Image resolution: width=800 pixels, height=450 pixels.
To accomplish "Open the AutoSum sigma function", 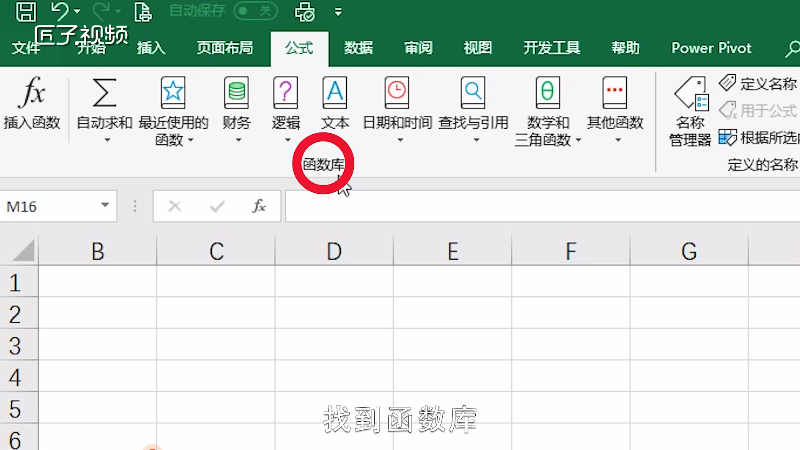I will (104, 95).
